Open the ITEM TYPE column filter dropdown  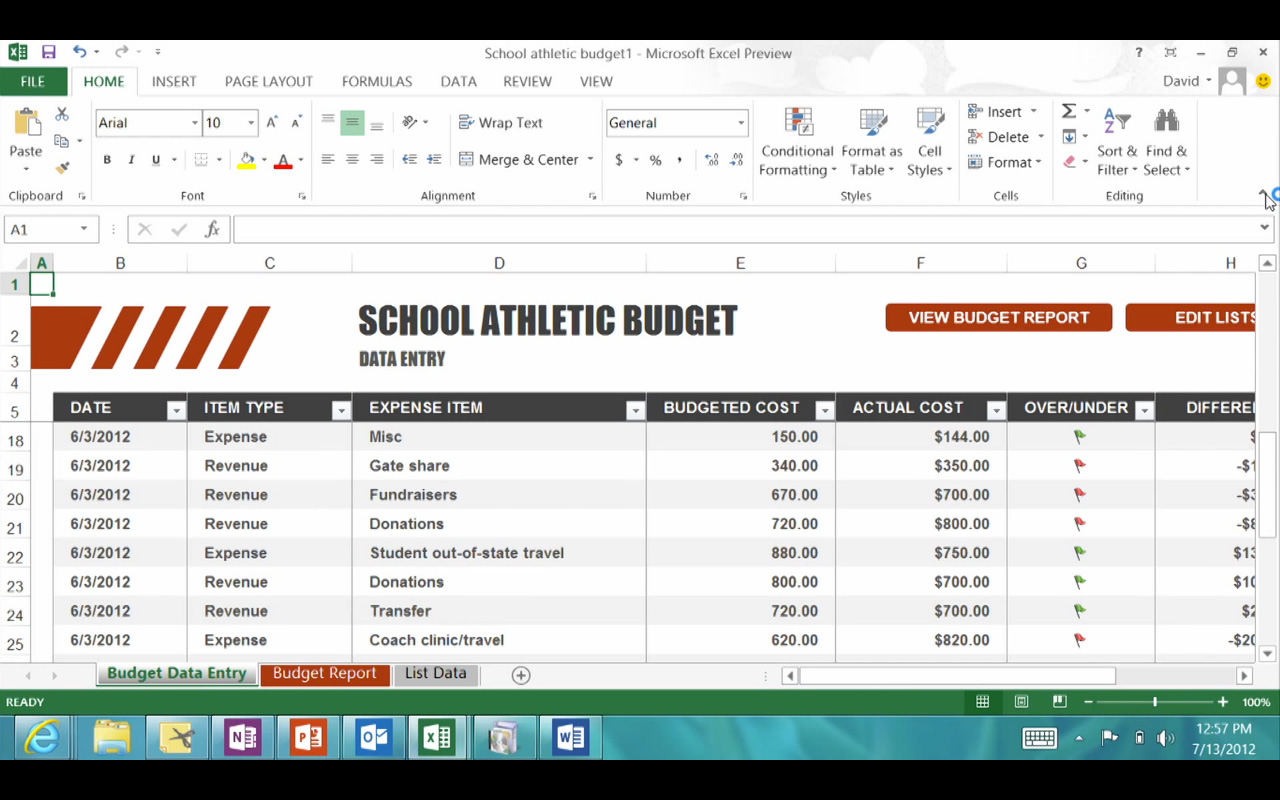tap(340, 410)
